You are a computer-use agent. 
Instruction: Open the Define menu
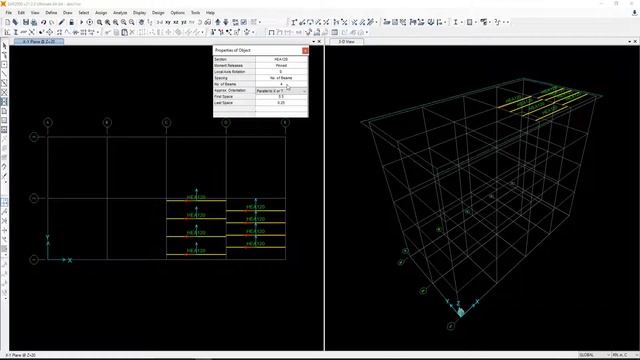(x=51, y=13)
